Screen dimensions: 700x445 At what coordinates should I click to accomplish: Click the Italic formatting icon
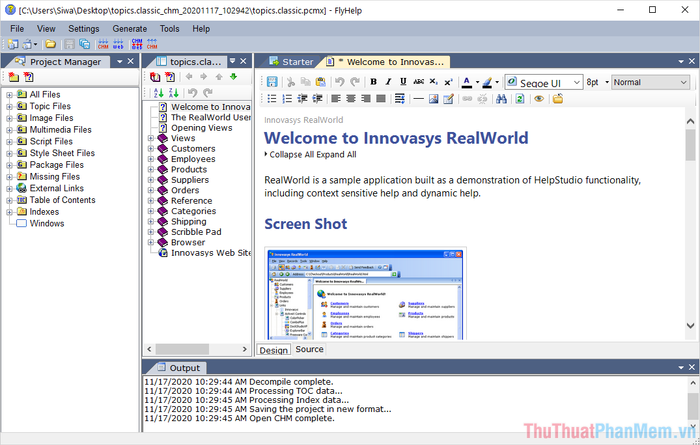pos(388,82)
